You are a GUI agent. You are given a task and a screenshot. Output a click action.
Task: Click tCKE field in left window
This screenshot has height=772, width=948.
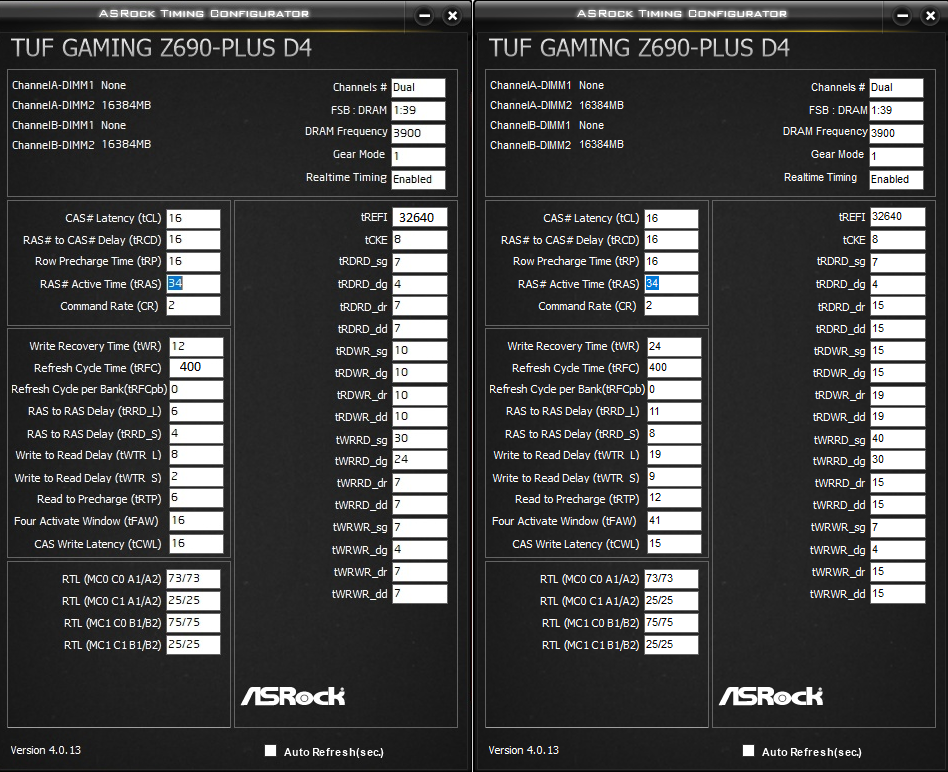tap(420, 240)
